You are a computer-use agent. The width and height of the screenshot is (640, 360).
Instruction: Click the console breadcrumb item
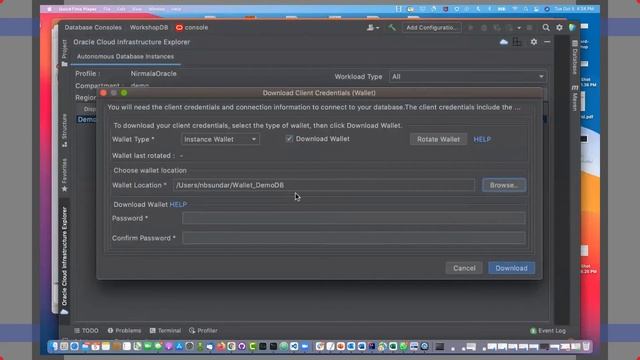(x=192, y=27)
